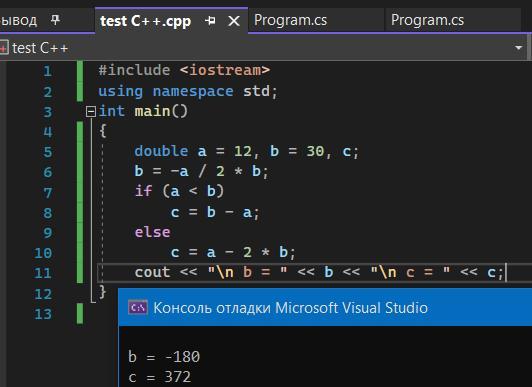Open the Вывод tab

click(19, 21)
